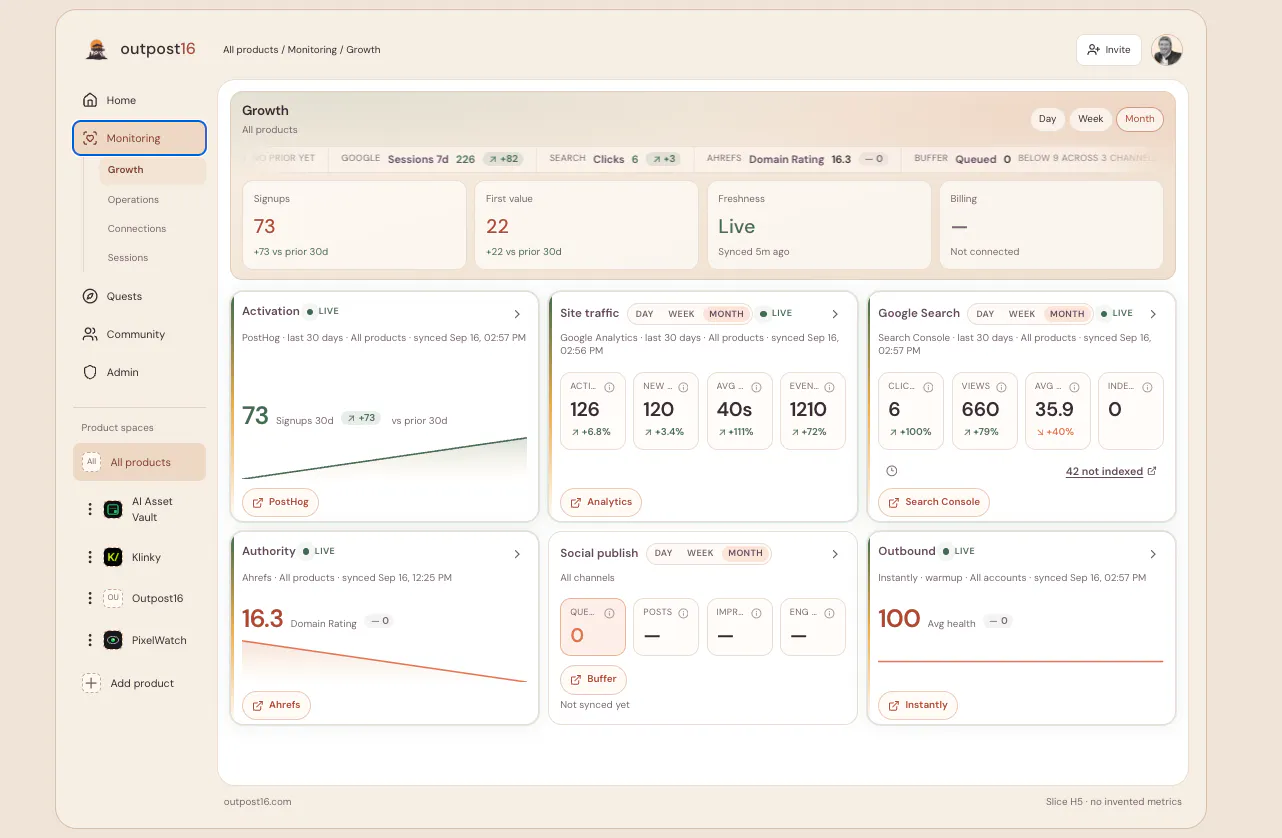Viewport: 1282px width, 838px height.
Task: Open the Instantly external link button
Action: [918, 705]
